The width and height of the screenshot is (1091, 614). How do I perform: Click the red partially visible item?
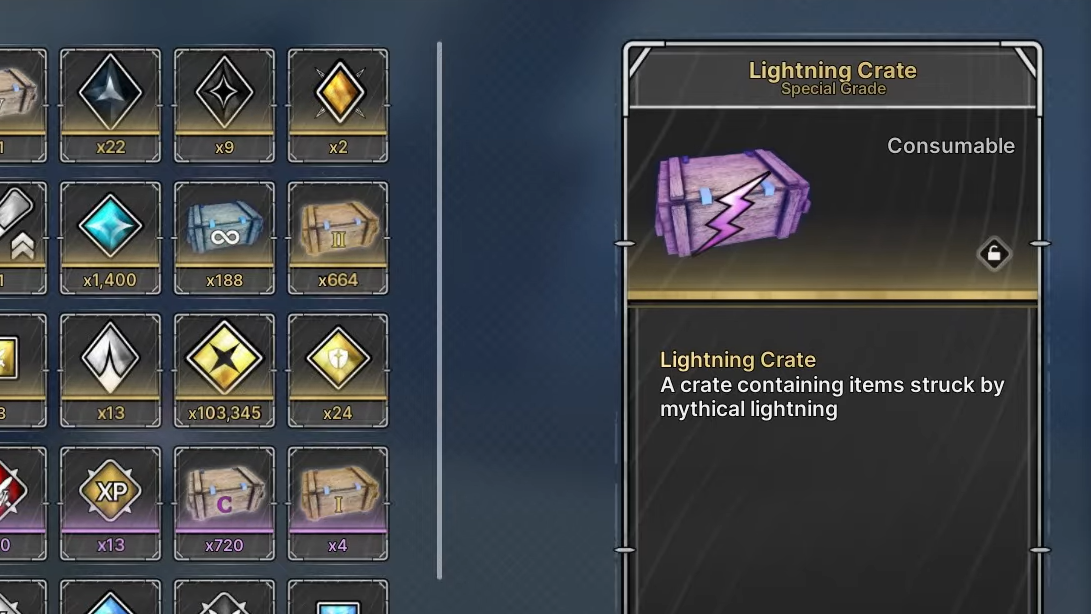(x=23, y=503)
